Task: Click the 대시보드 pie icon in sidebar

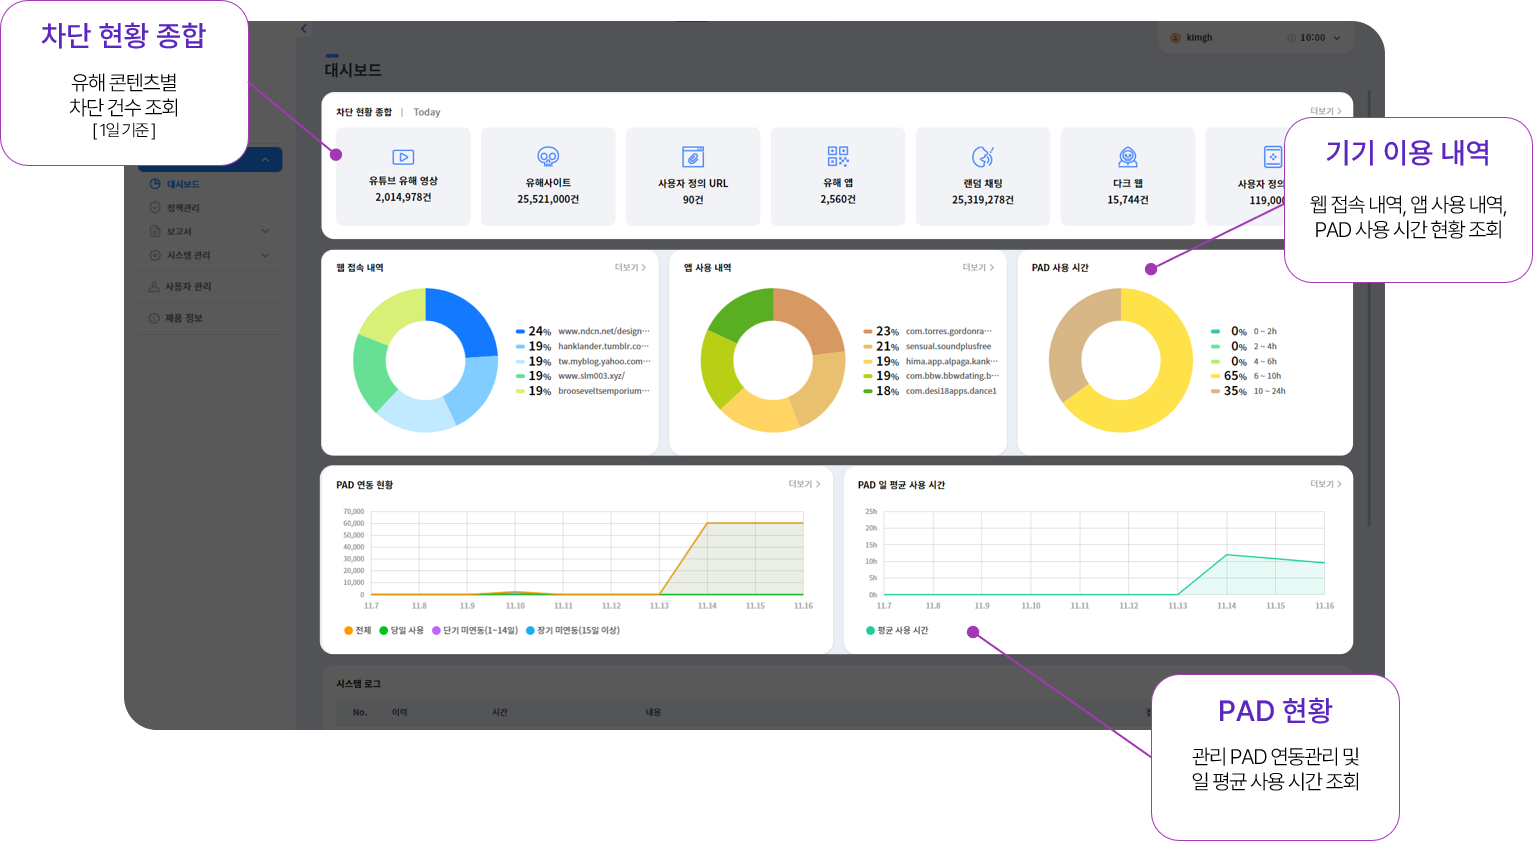Action: pos(155,184)
